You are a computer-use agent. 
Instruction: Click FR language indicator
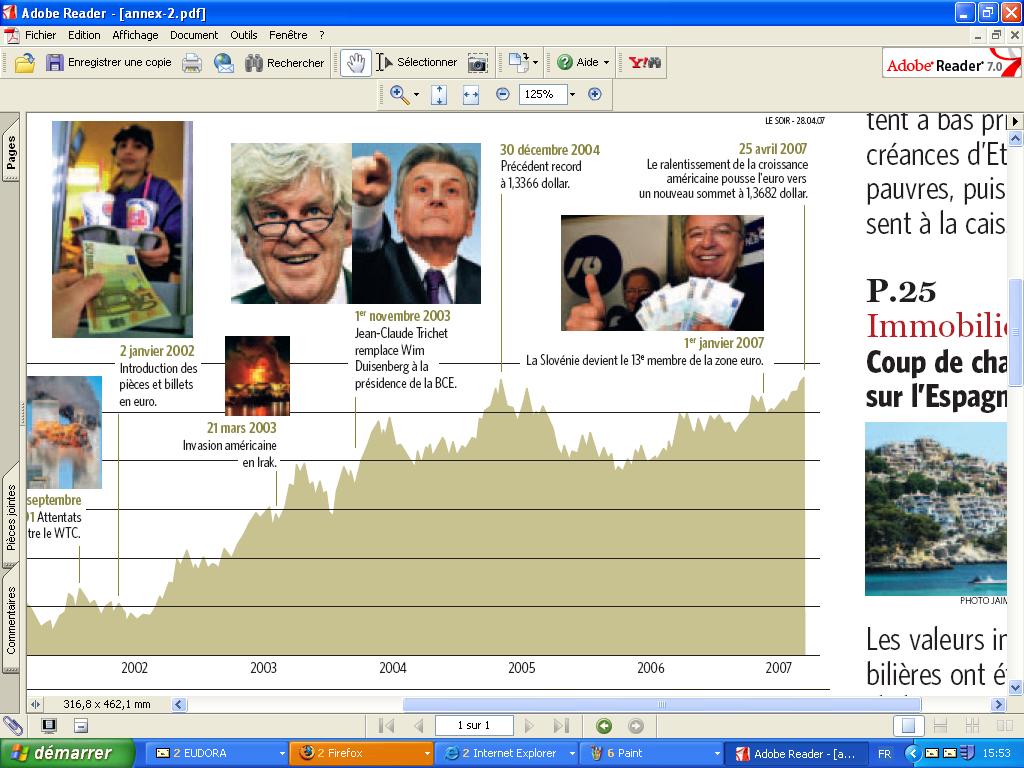[x=884, y=754]
